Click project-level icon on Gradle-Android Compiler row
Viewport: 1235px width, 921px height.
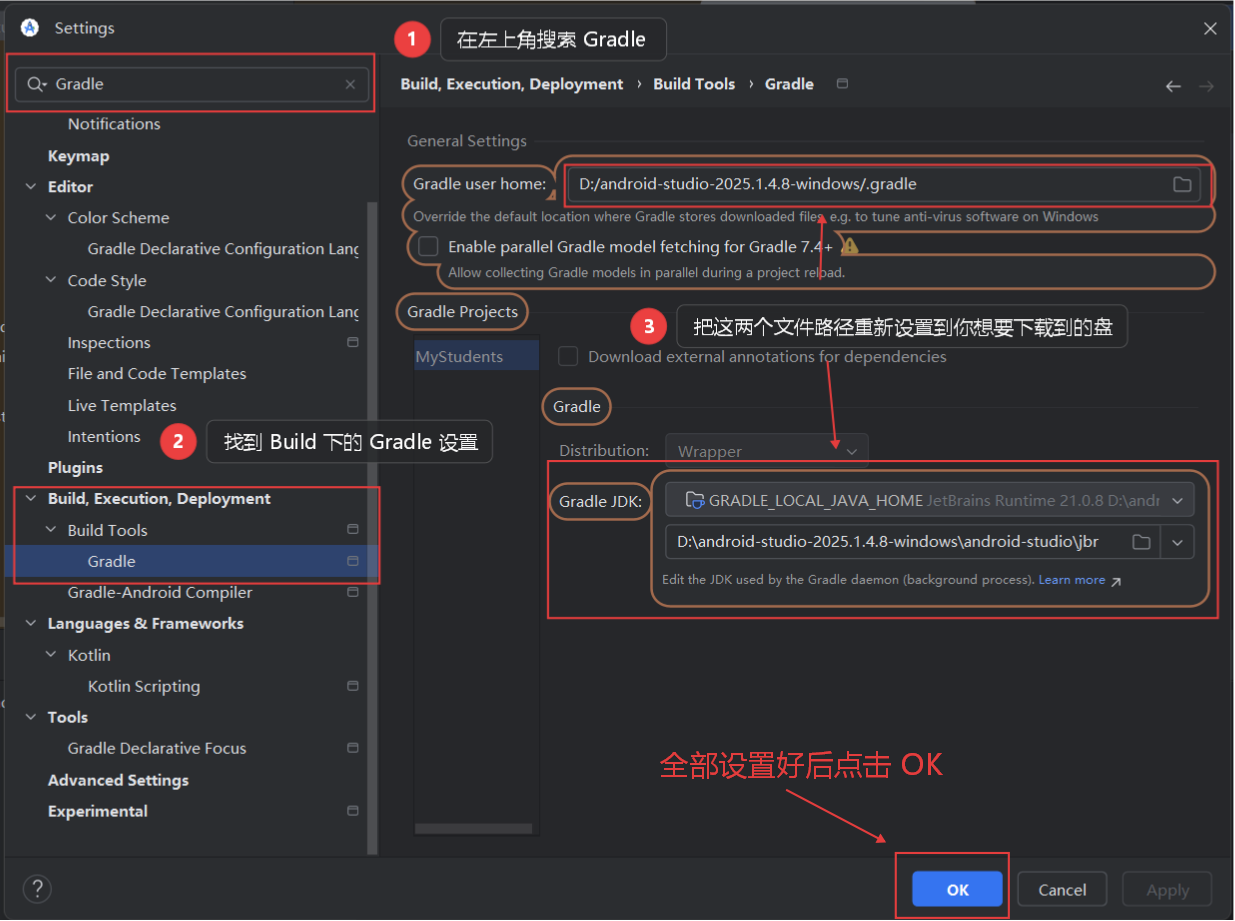click(352, 592)
